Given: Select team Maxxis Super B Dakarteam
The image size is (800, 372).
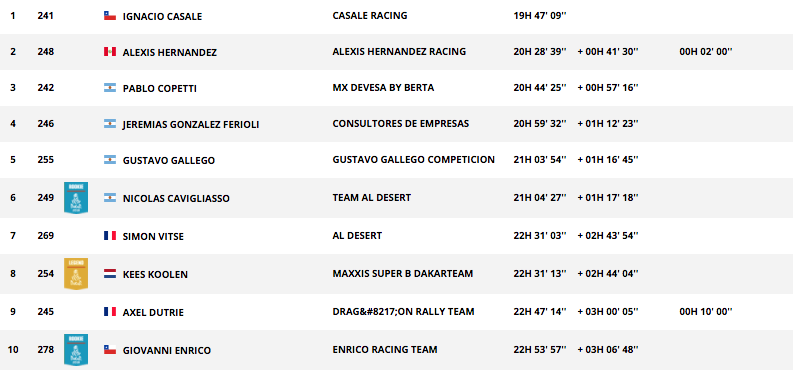Looking at the screenshot, I should coord(403,274).
